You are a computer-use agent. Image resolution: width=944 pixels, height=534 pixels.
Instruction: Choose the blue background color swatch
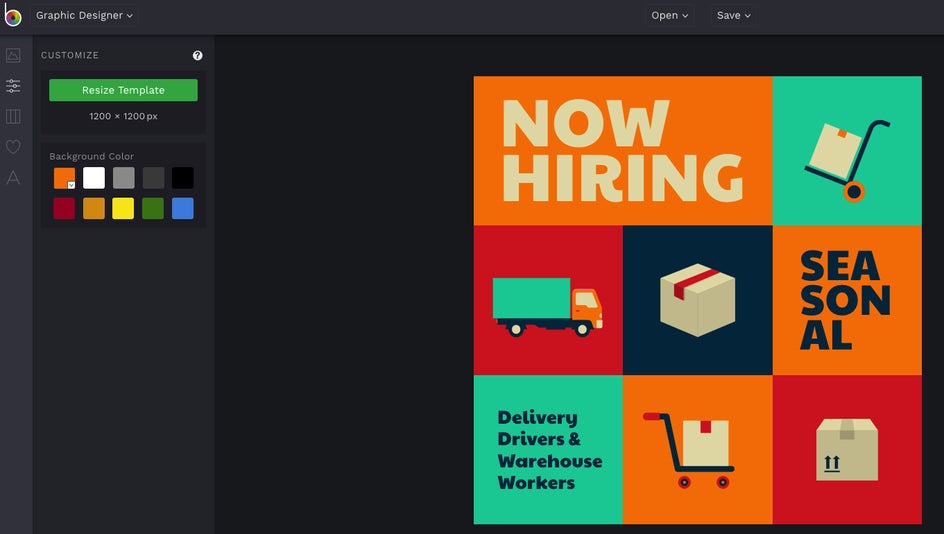tap(182, 208)
